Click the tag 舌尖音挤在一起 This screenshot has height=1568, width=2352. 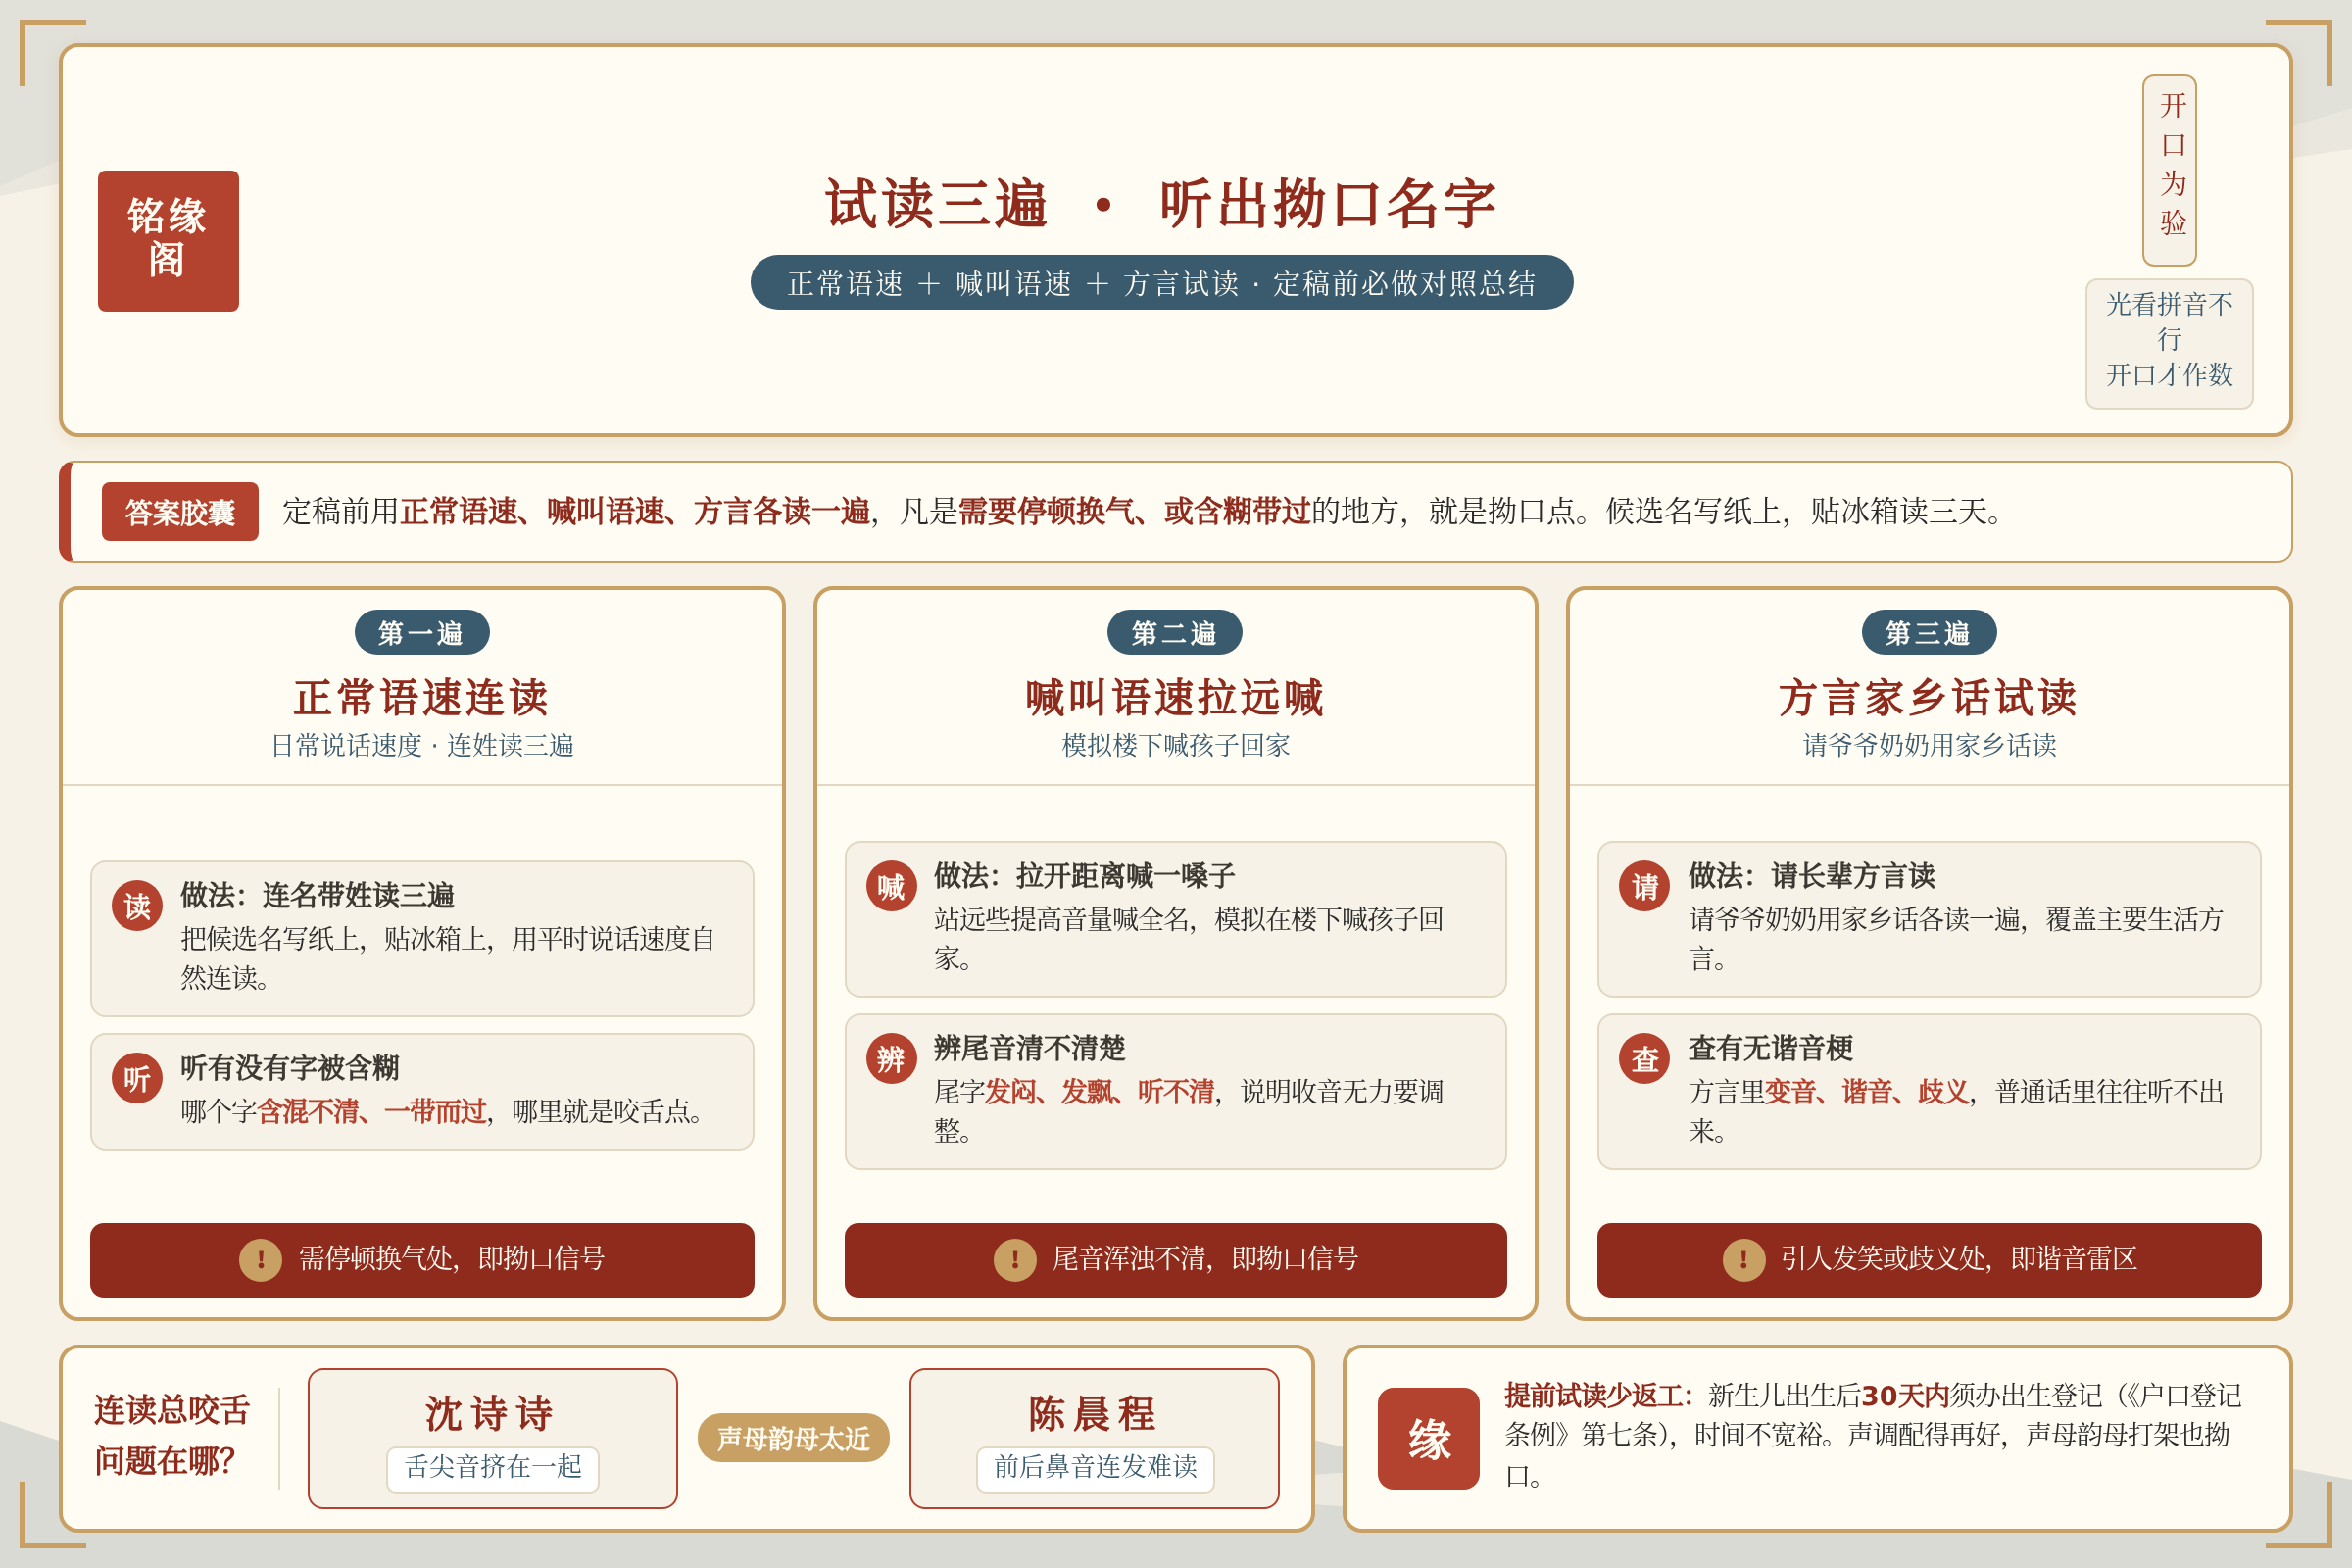(492, 1468)
